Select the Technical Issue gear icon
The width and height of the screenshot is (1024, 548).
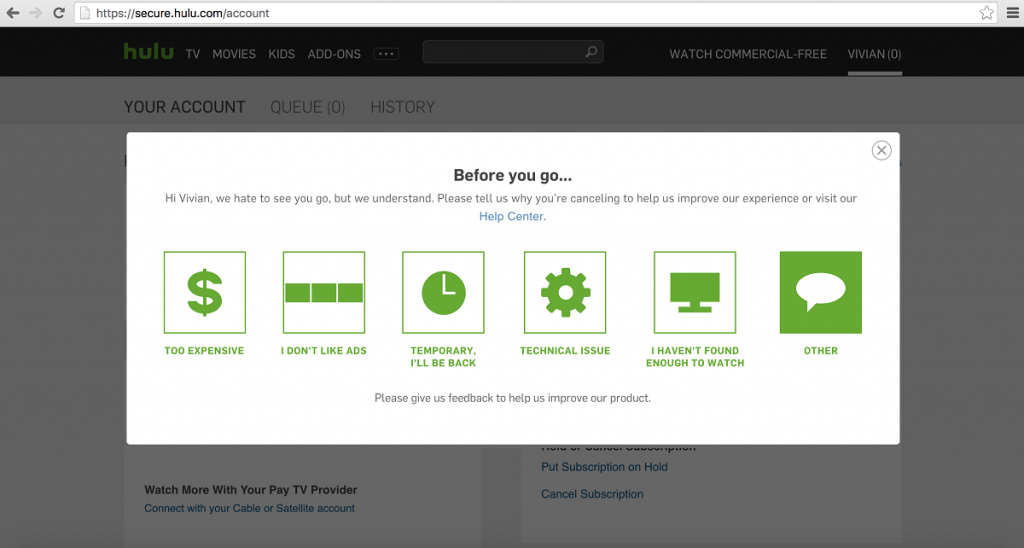[x=565, y=293]
